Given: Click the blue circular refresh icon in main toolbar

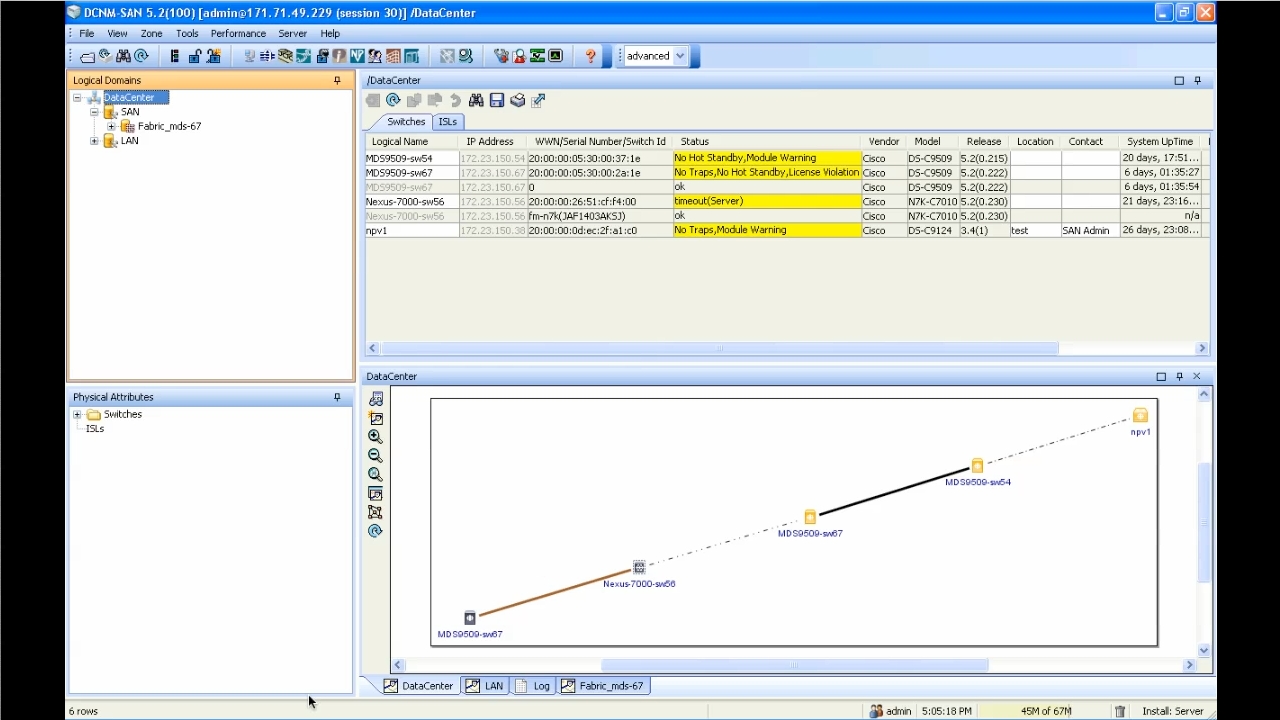Looking at the screenshot, I should point(141,56).
